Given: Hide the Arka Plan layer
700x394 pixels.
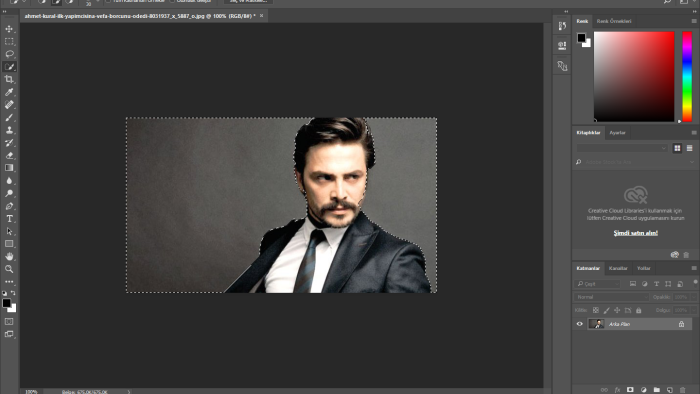Looking at the screenshot, I should tap(579, 324).
